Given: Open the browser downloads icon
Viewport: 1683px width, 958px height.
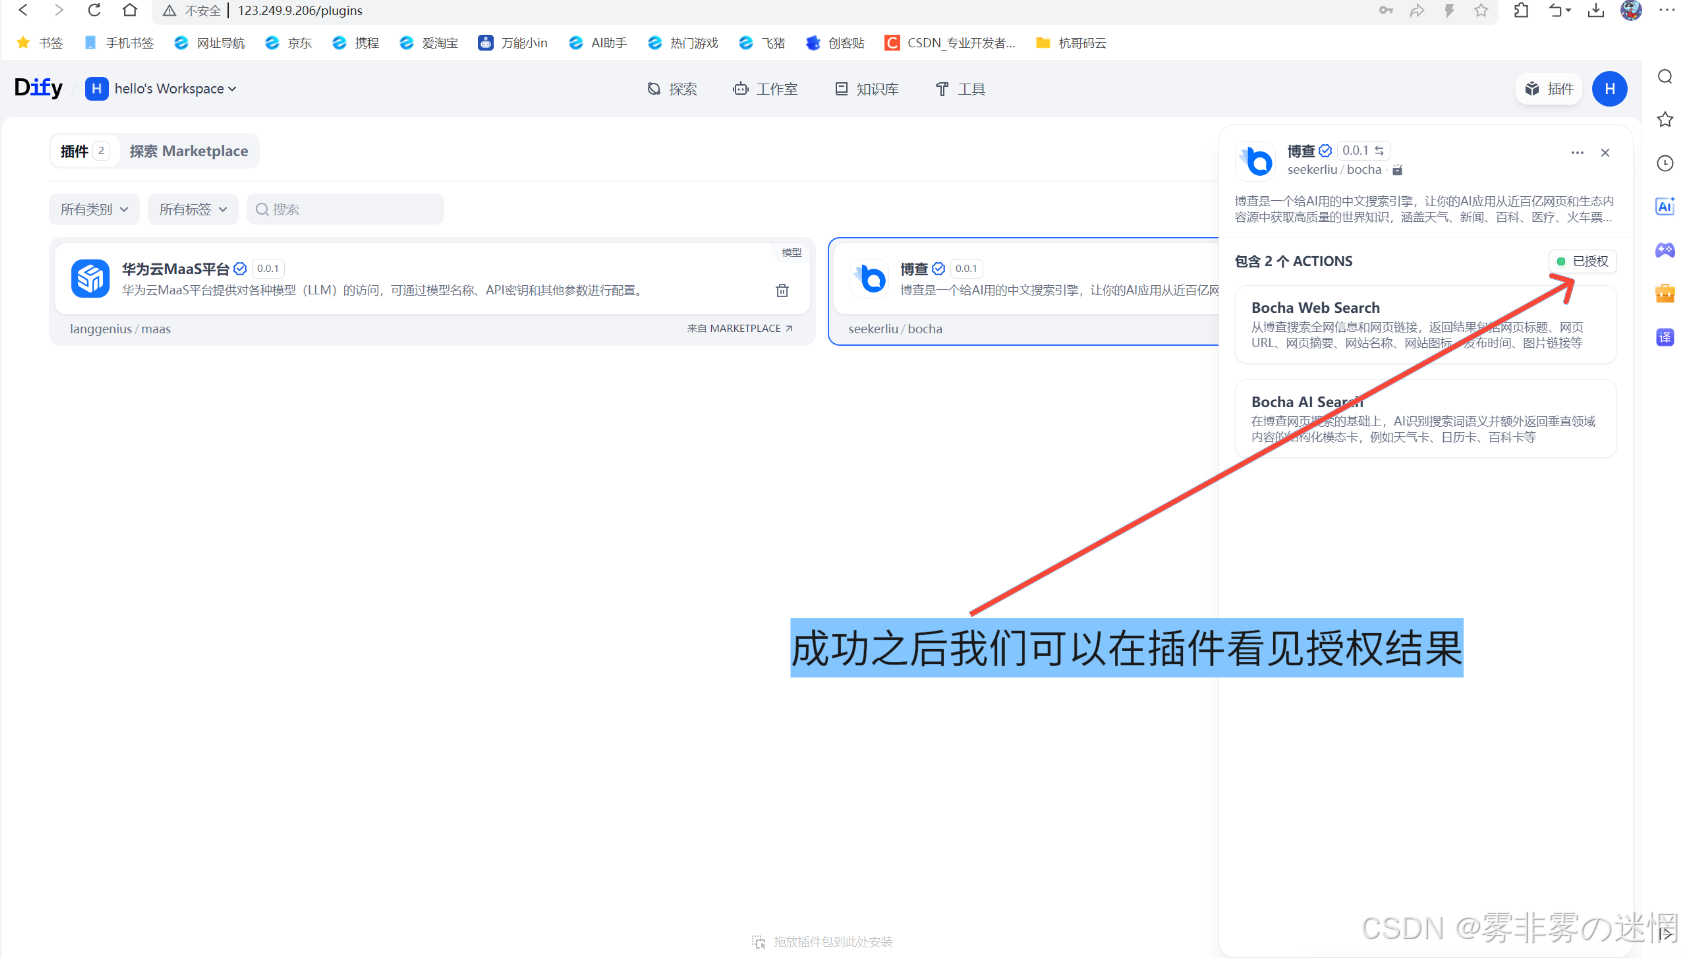Looking at the screenshot, I should (x=1596, y=10).
